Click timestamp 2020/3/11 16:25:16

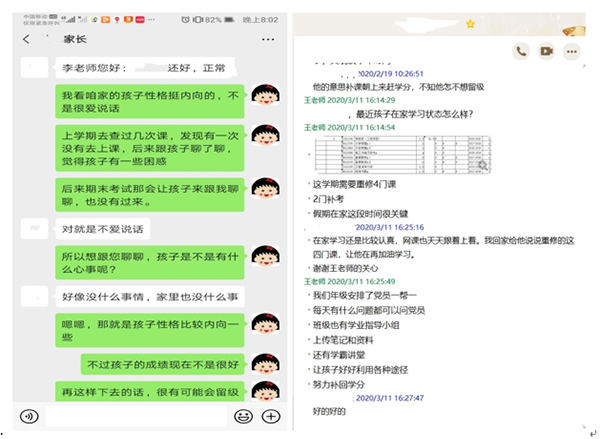pos(390,227)
